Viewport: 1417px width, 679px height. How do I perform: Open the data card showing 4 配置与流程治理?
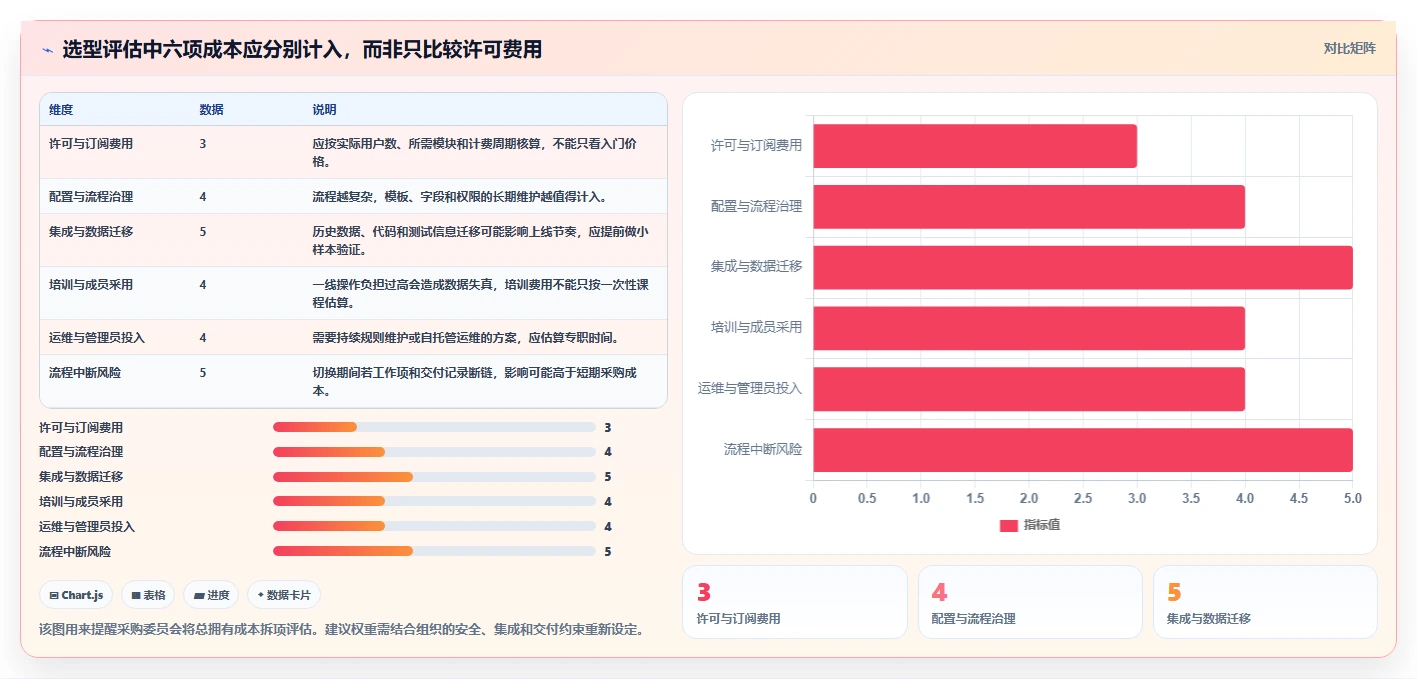click(1030, 602)
